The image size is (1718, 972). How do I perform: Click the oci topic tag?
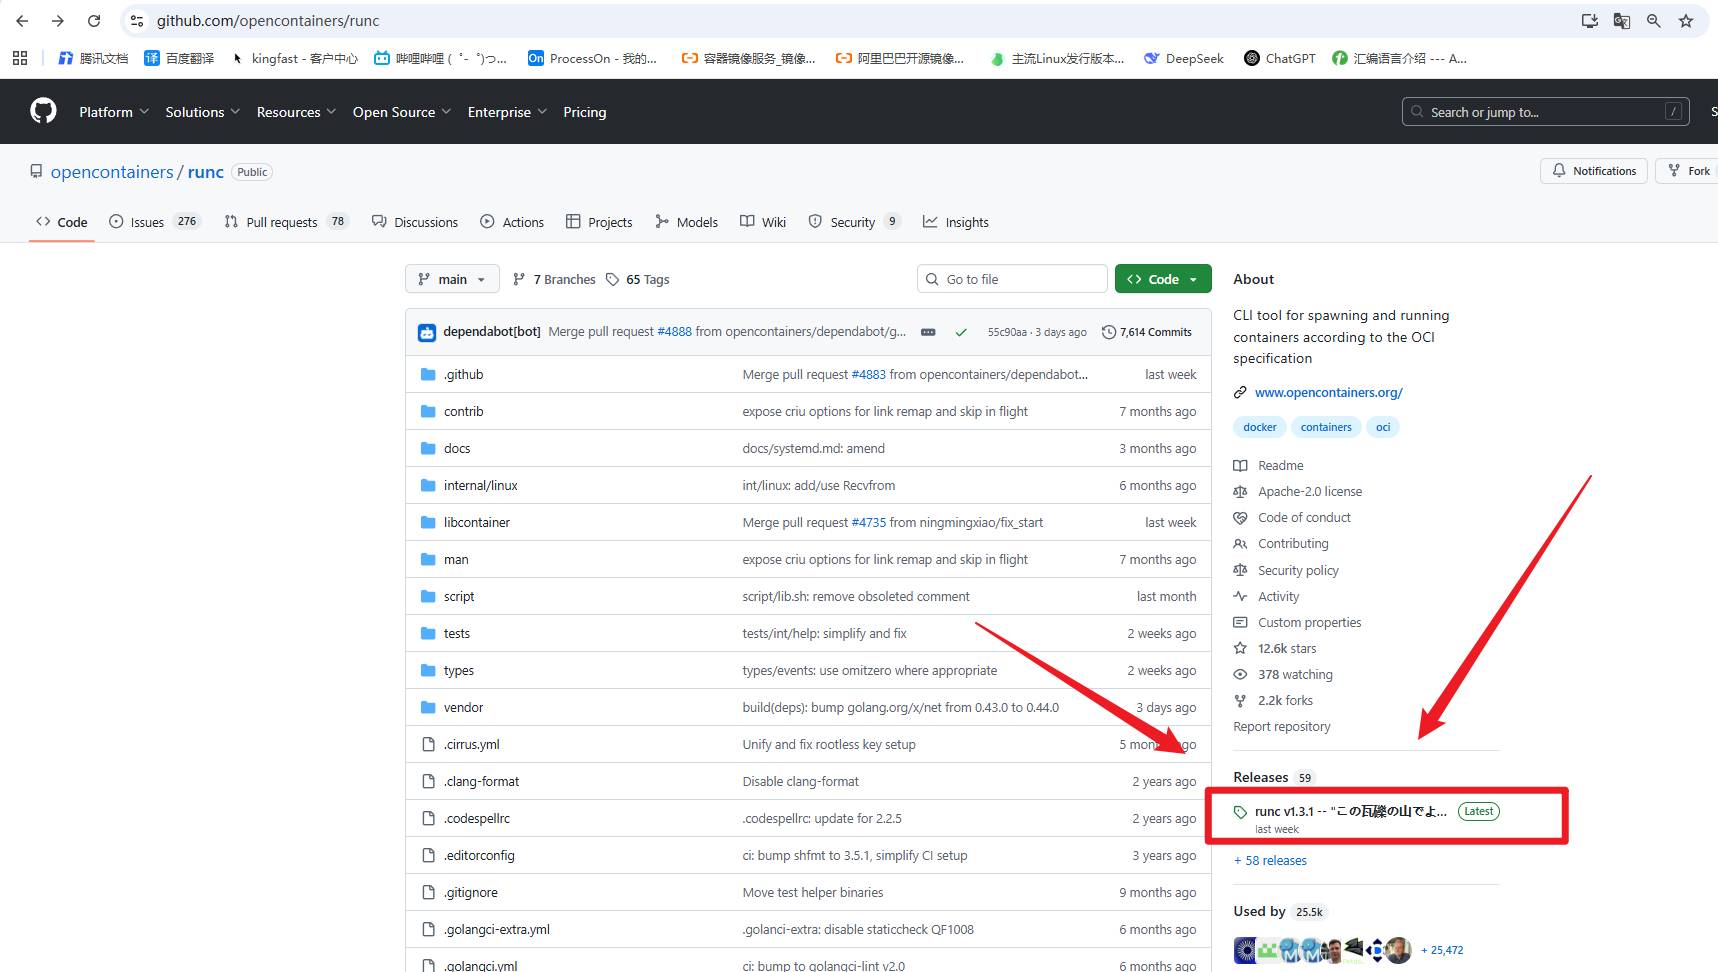(x=1383, y=427)
